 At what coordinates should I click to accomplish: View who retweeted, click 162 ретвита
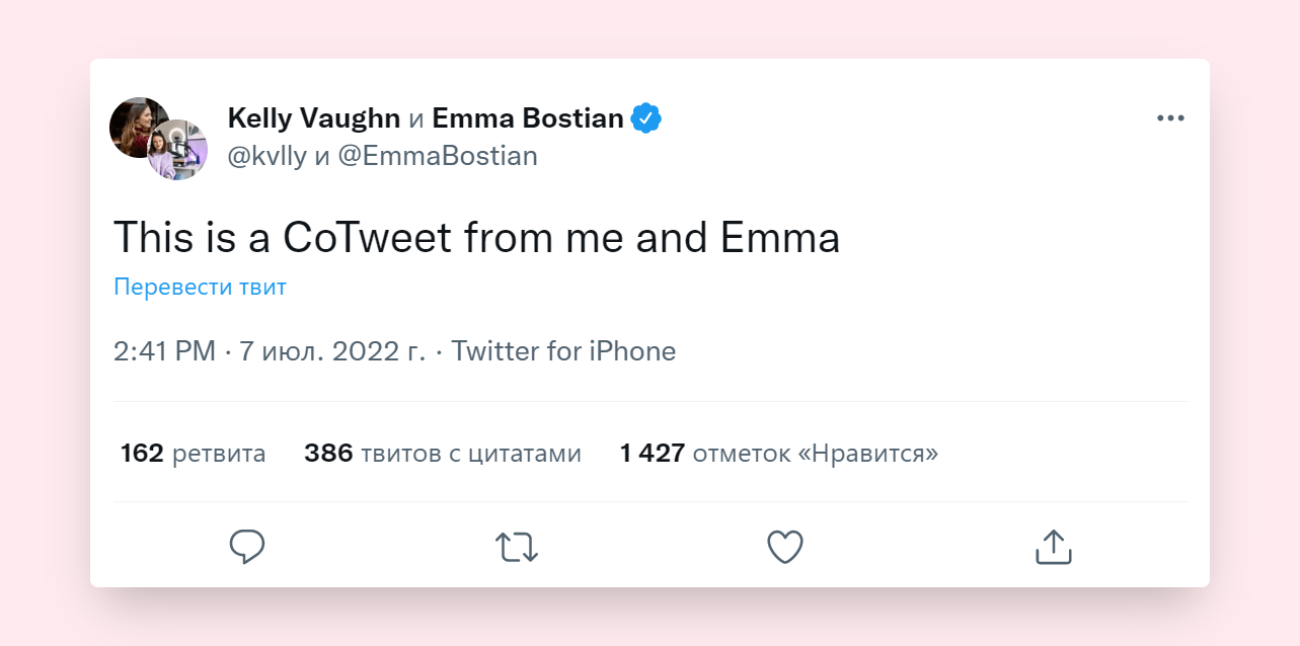coord(192,452)
